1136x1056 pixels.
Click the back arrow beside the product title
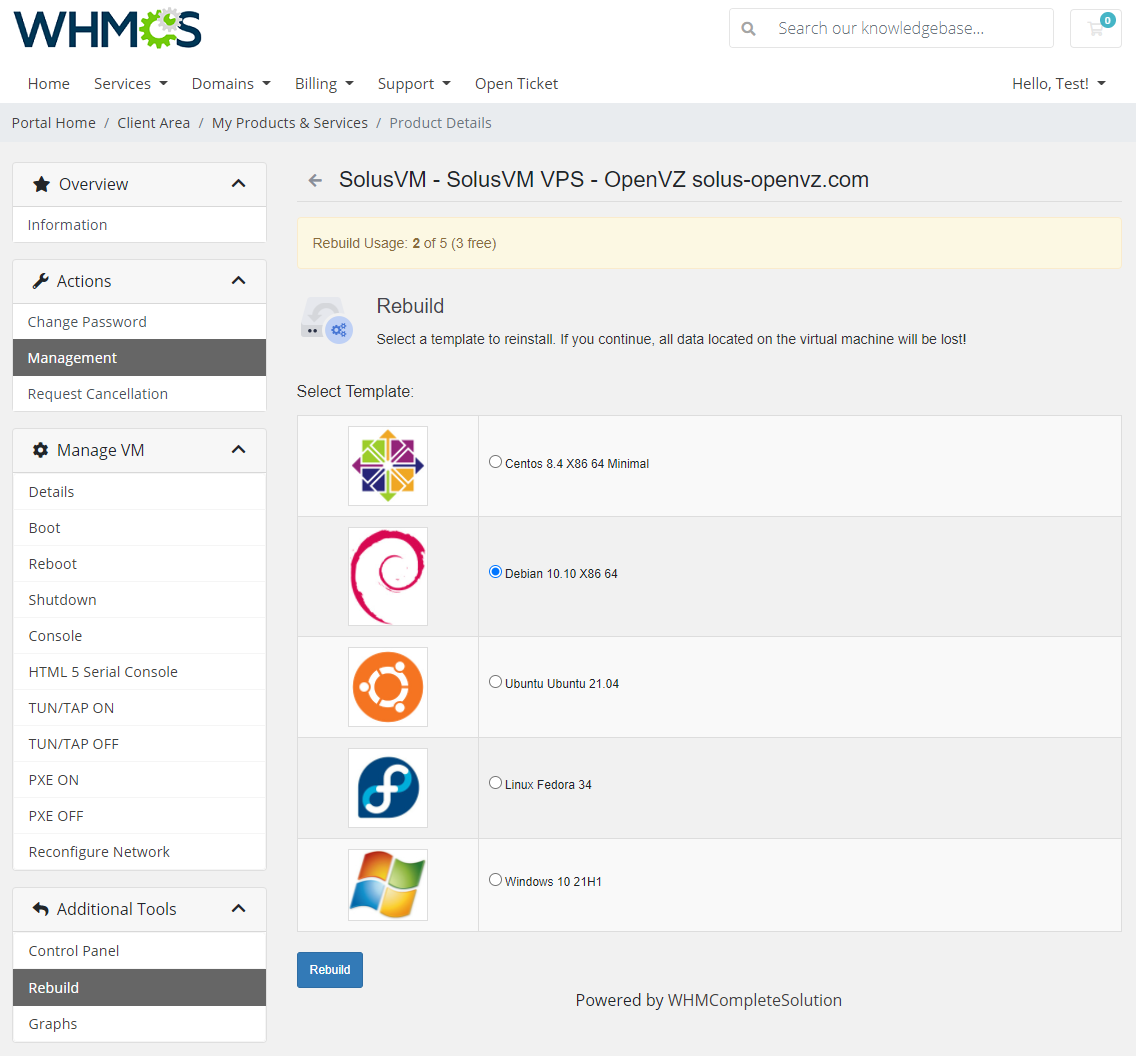coord(315,180)
